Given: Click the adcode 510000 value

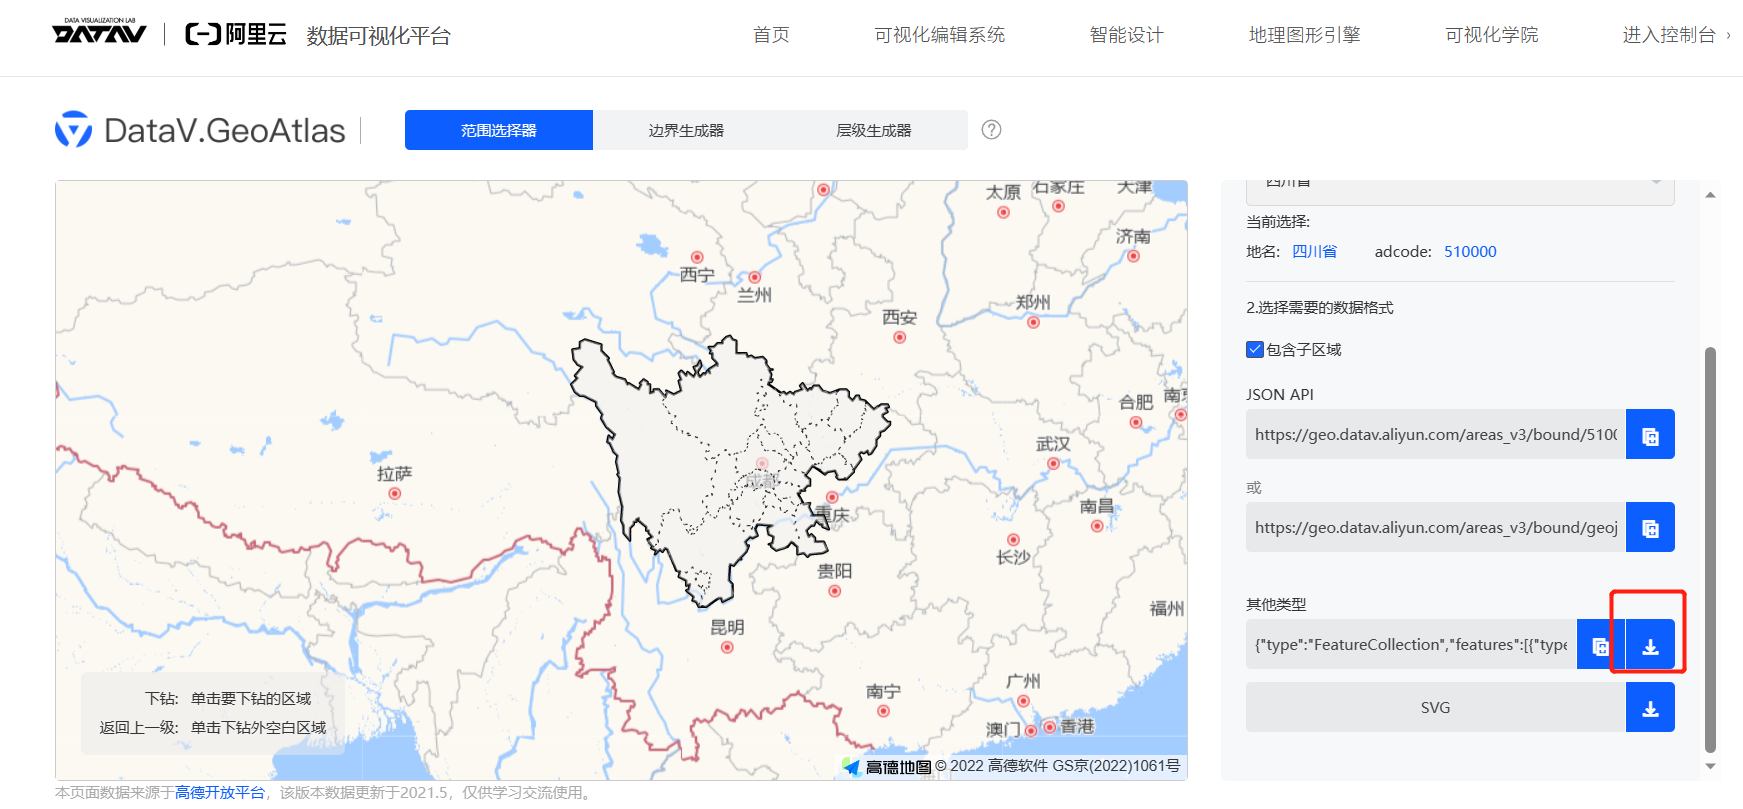Looking at the screenshot, I should tap(1470, 252).
